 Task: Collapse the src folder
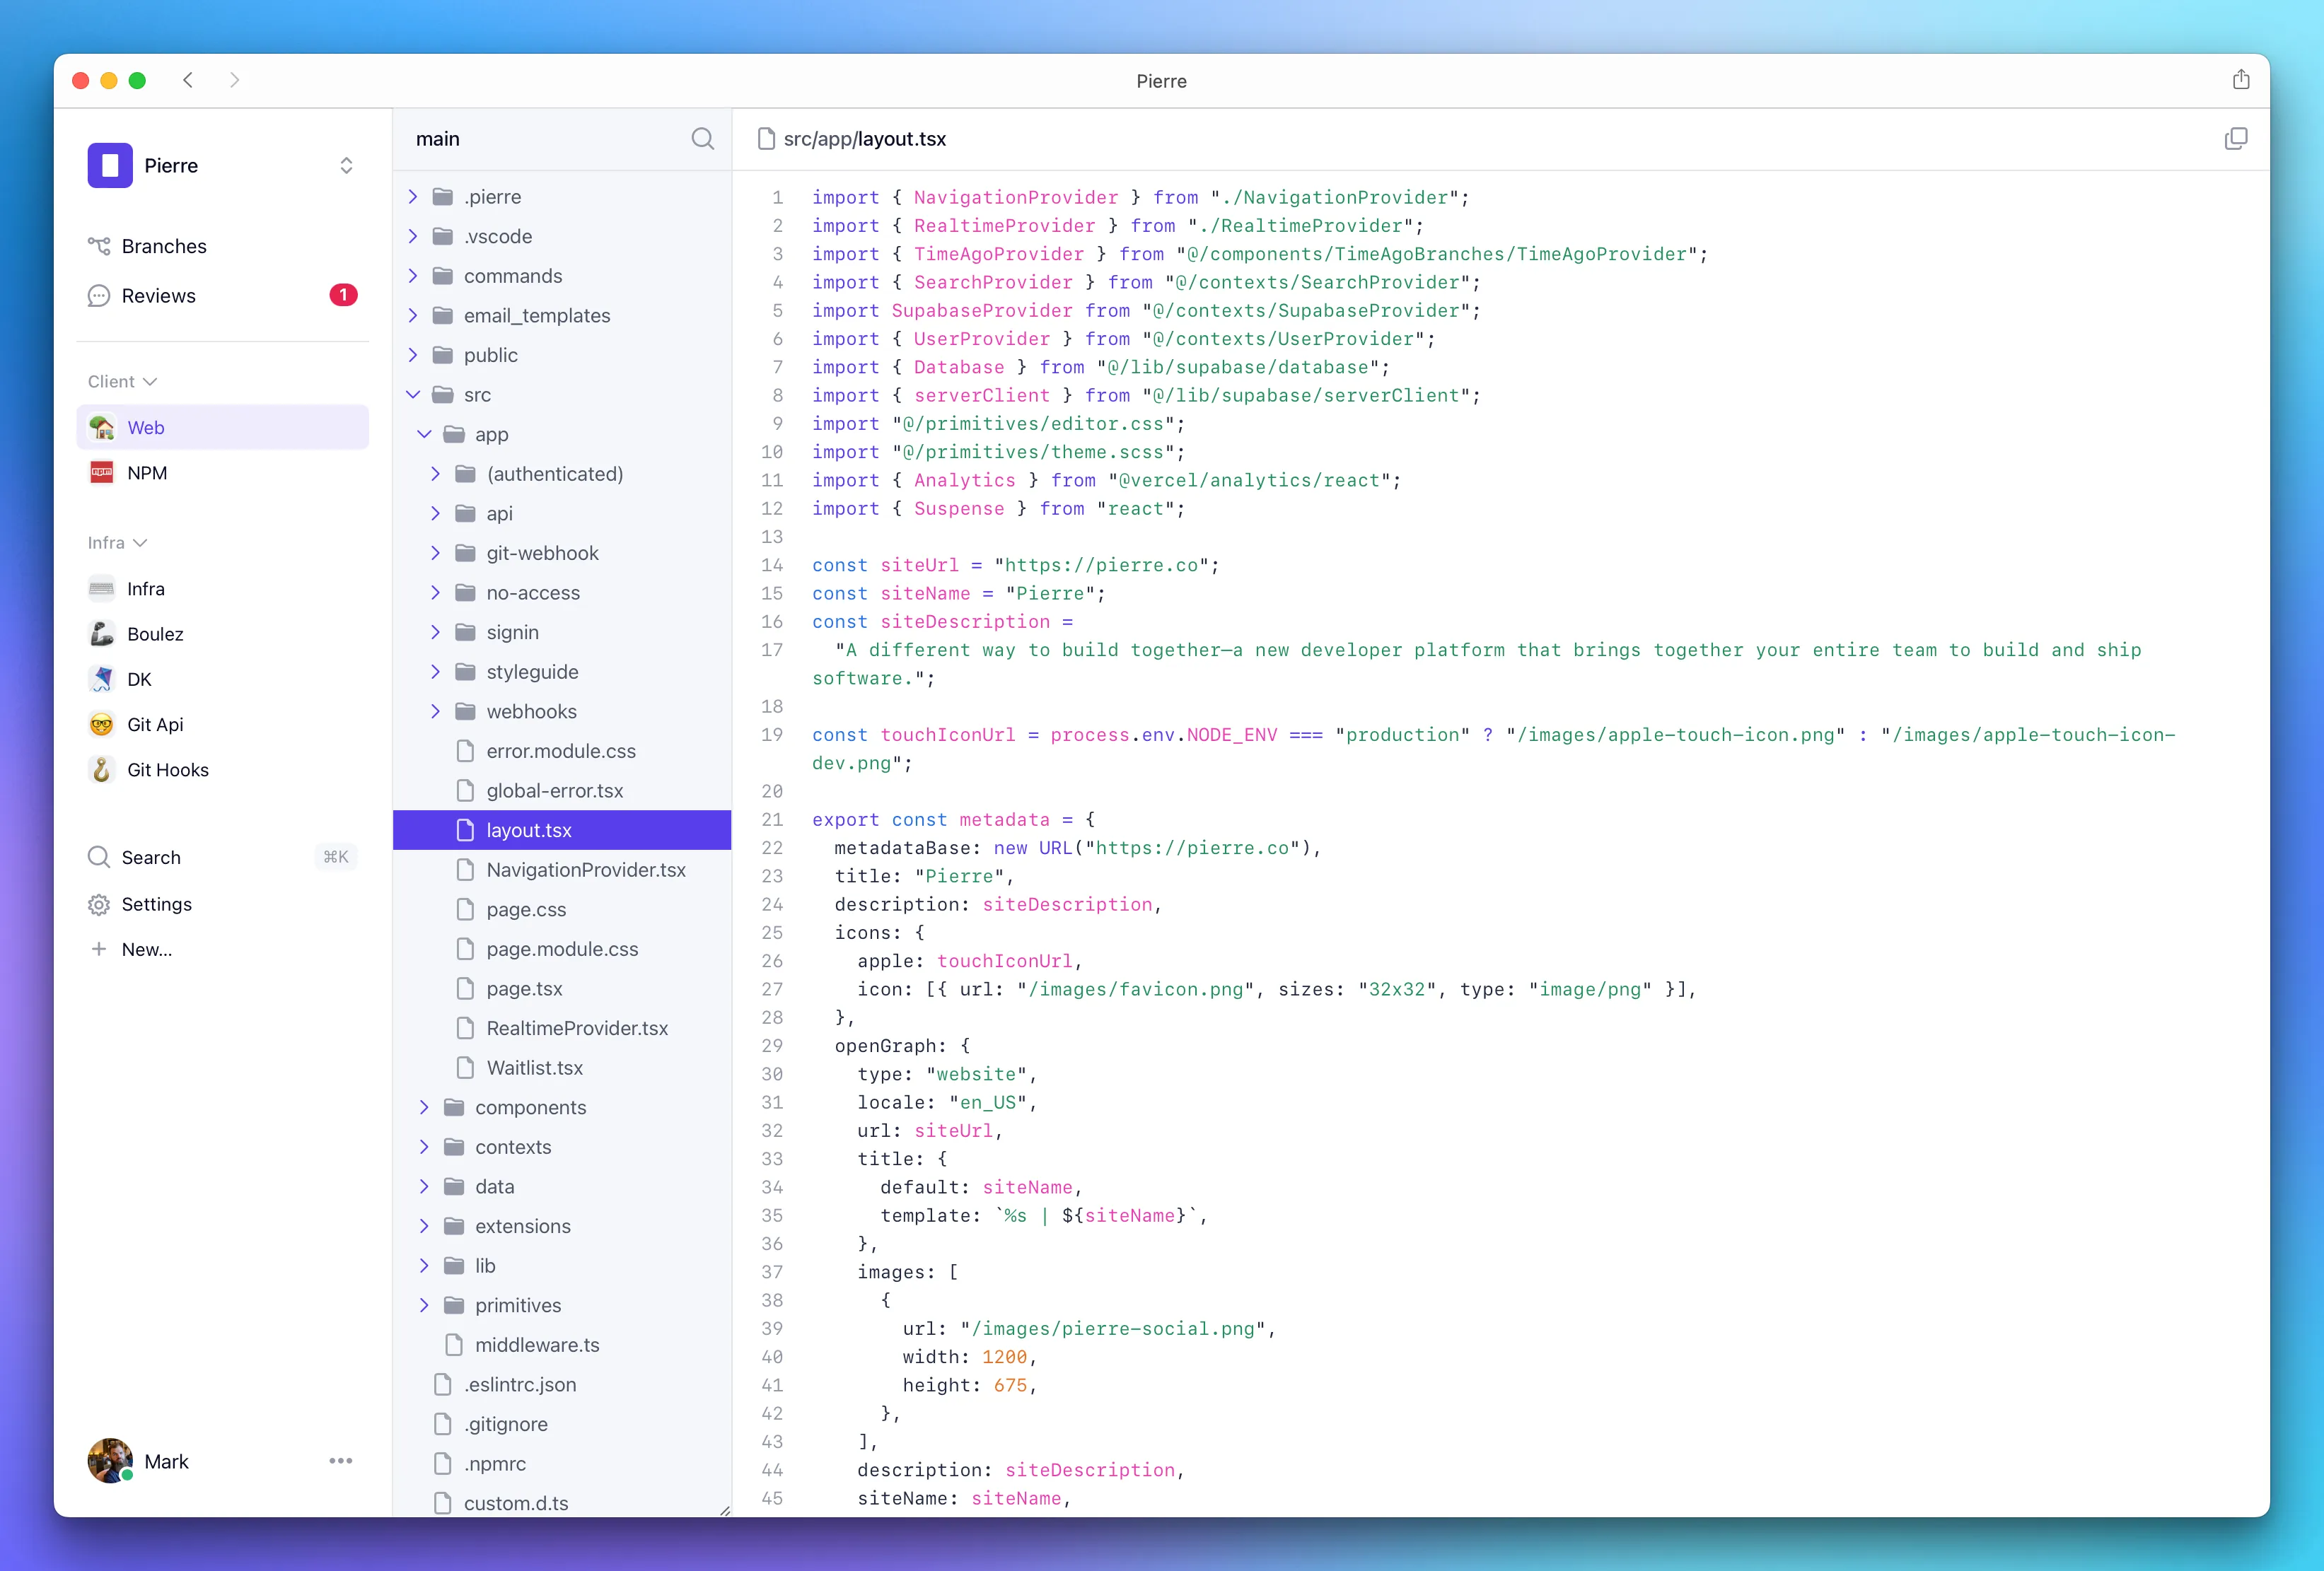coord(413,394)
